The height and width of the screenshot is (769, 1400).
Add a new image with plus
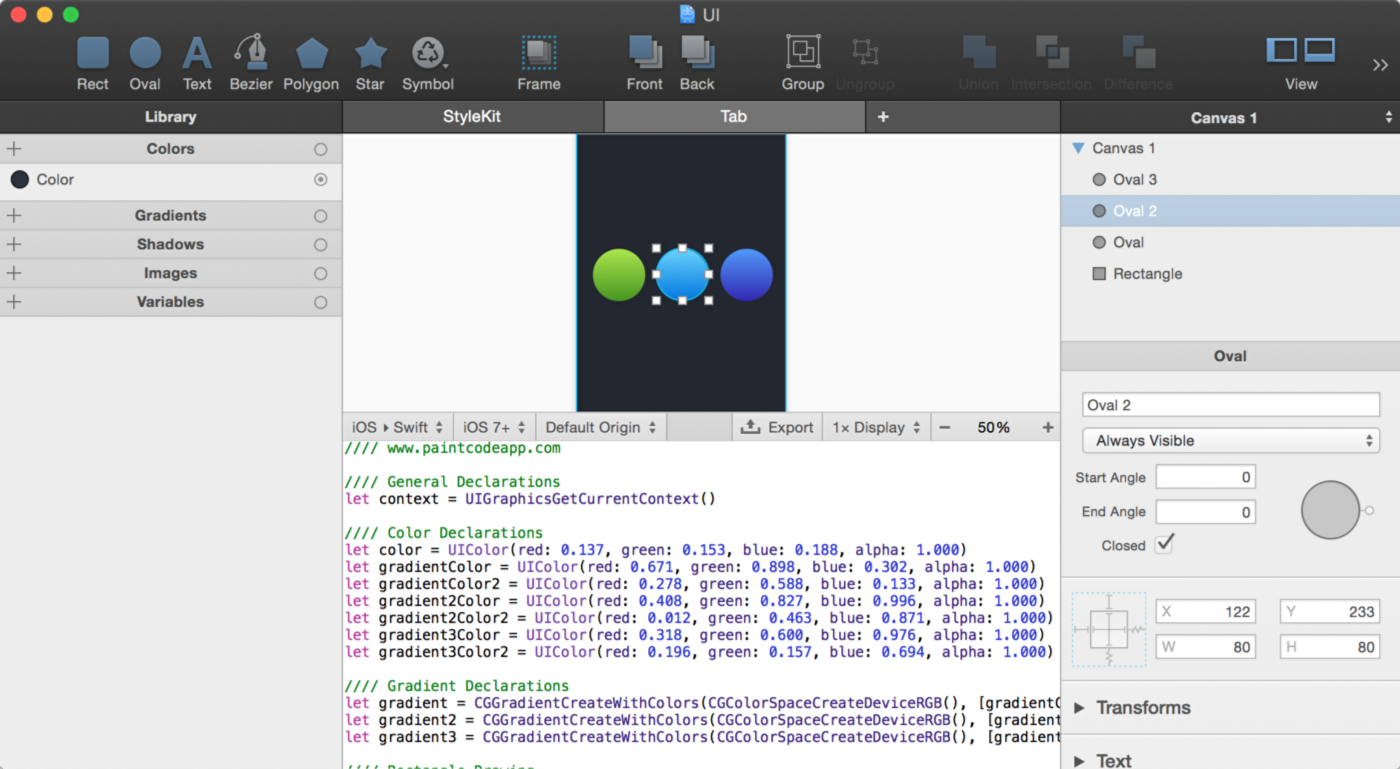(14, 273)
